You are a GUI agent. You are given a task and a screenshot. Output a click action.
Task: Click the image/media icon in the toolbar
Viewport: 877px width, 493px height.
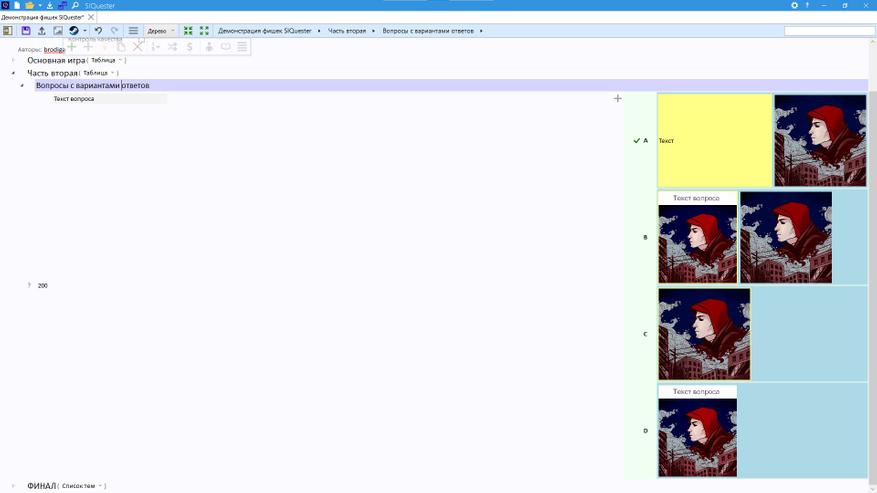[x=58, y=31]
